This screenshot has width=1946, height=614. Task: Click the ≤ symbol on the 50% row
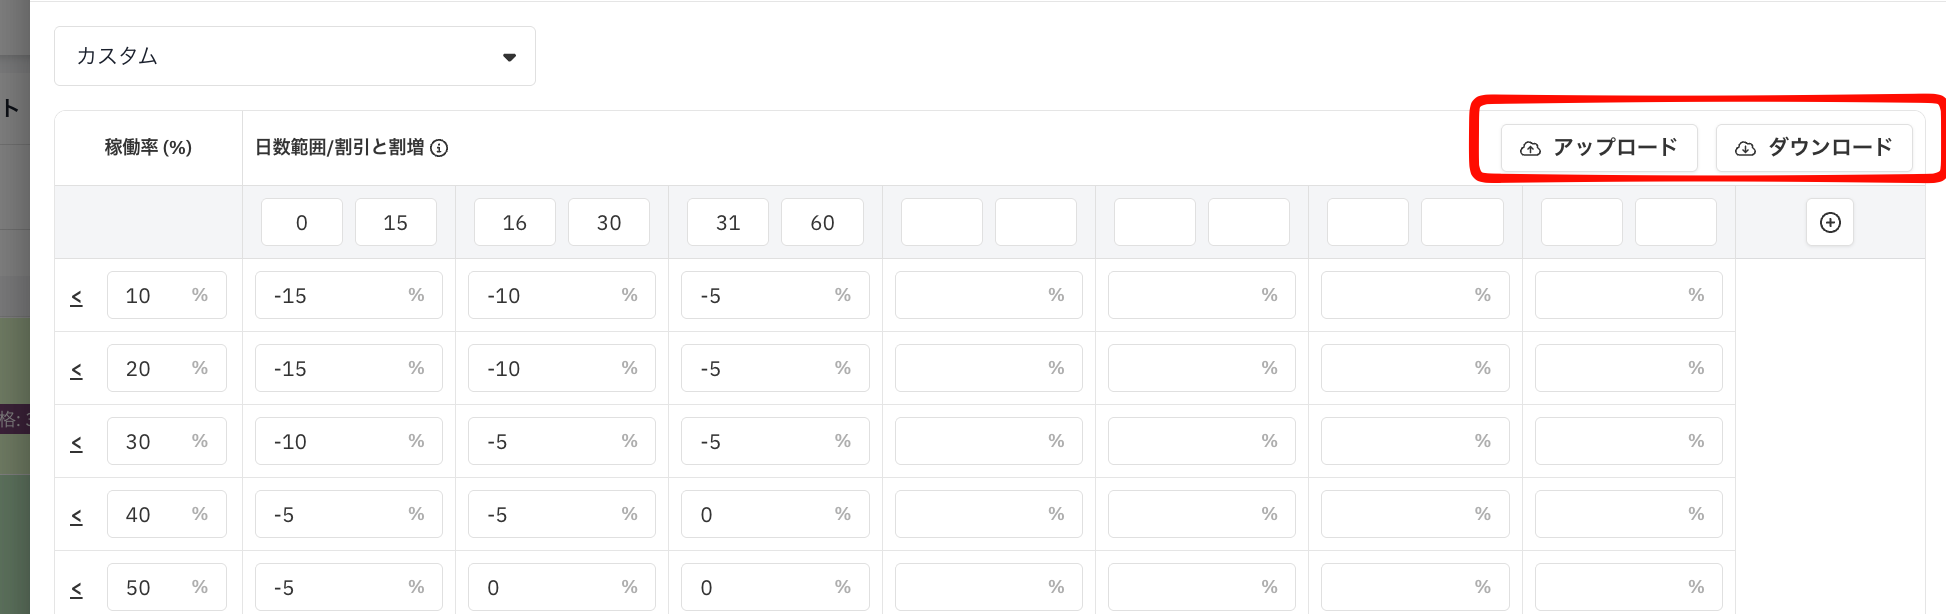click(76, 589)
